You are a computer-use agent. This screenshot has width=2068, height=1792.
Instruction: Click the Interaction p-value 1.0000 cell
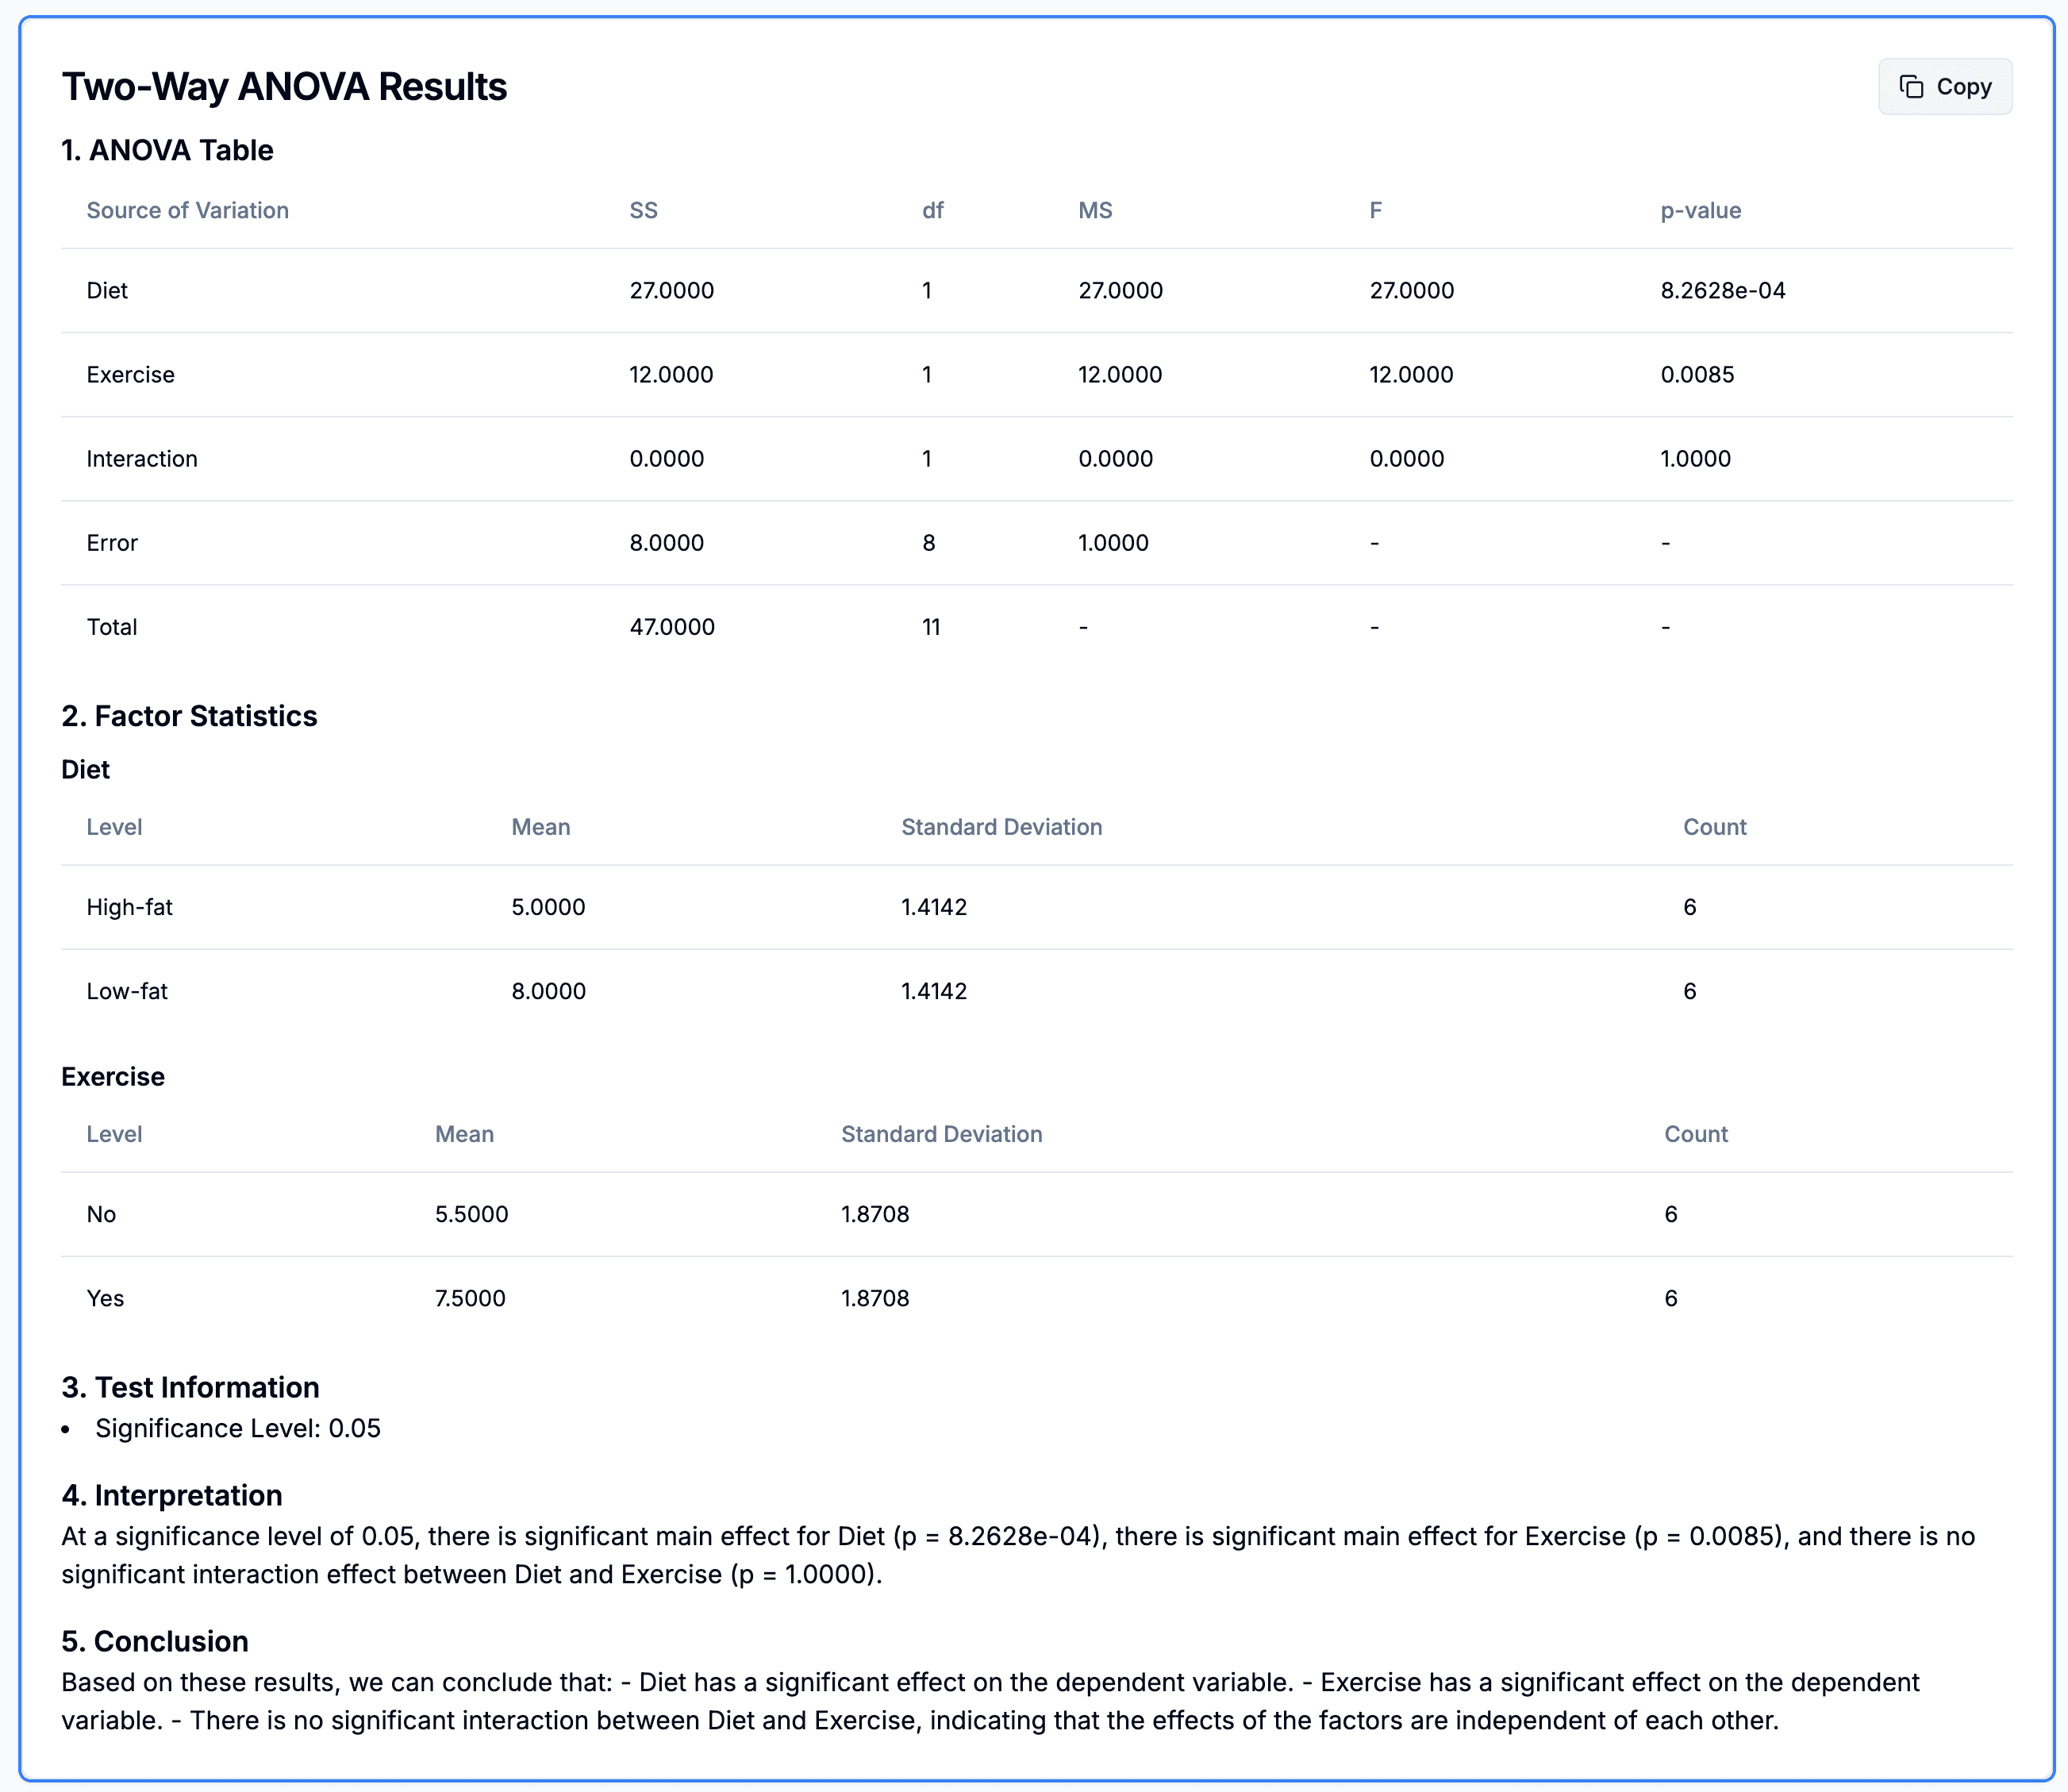click(1695, 458)
